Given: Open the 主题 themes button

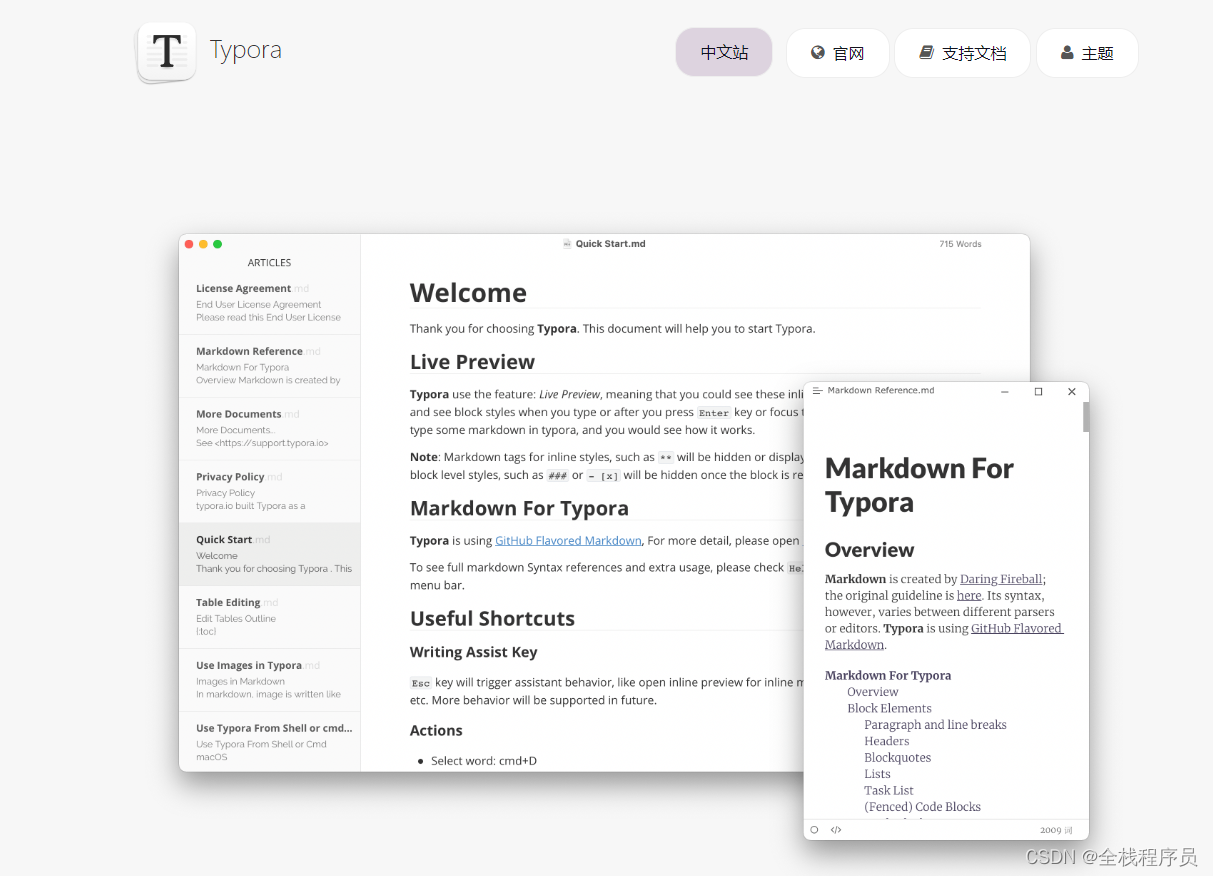Looking at the screenshot, I should click(x=1087, y=53).
